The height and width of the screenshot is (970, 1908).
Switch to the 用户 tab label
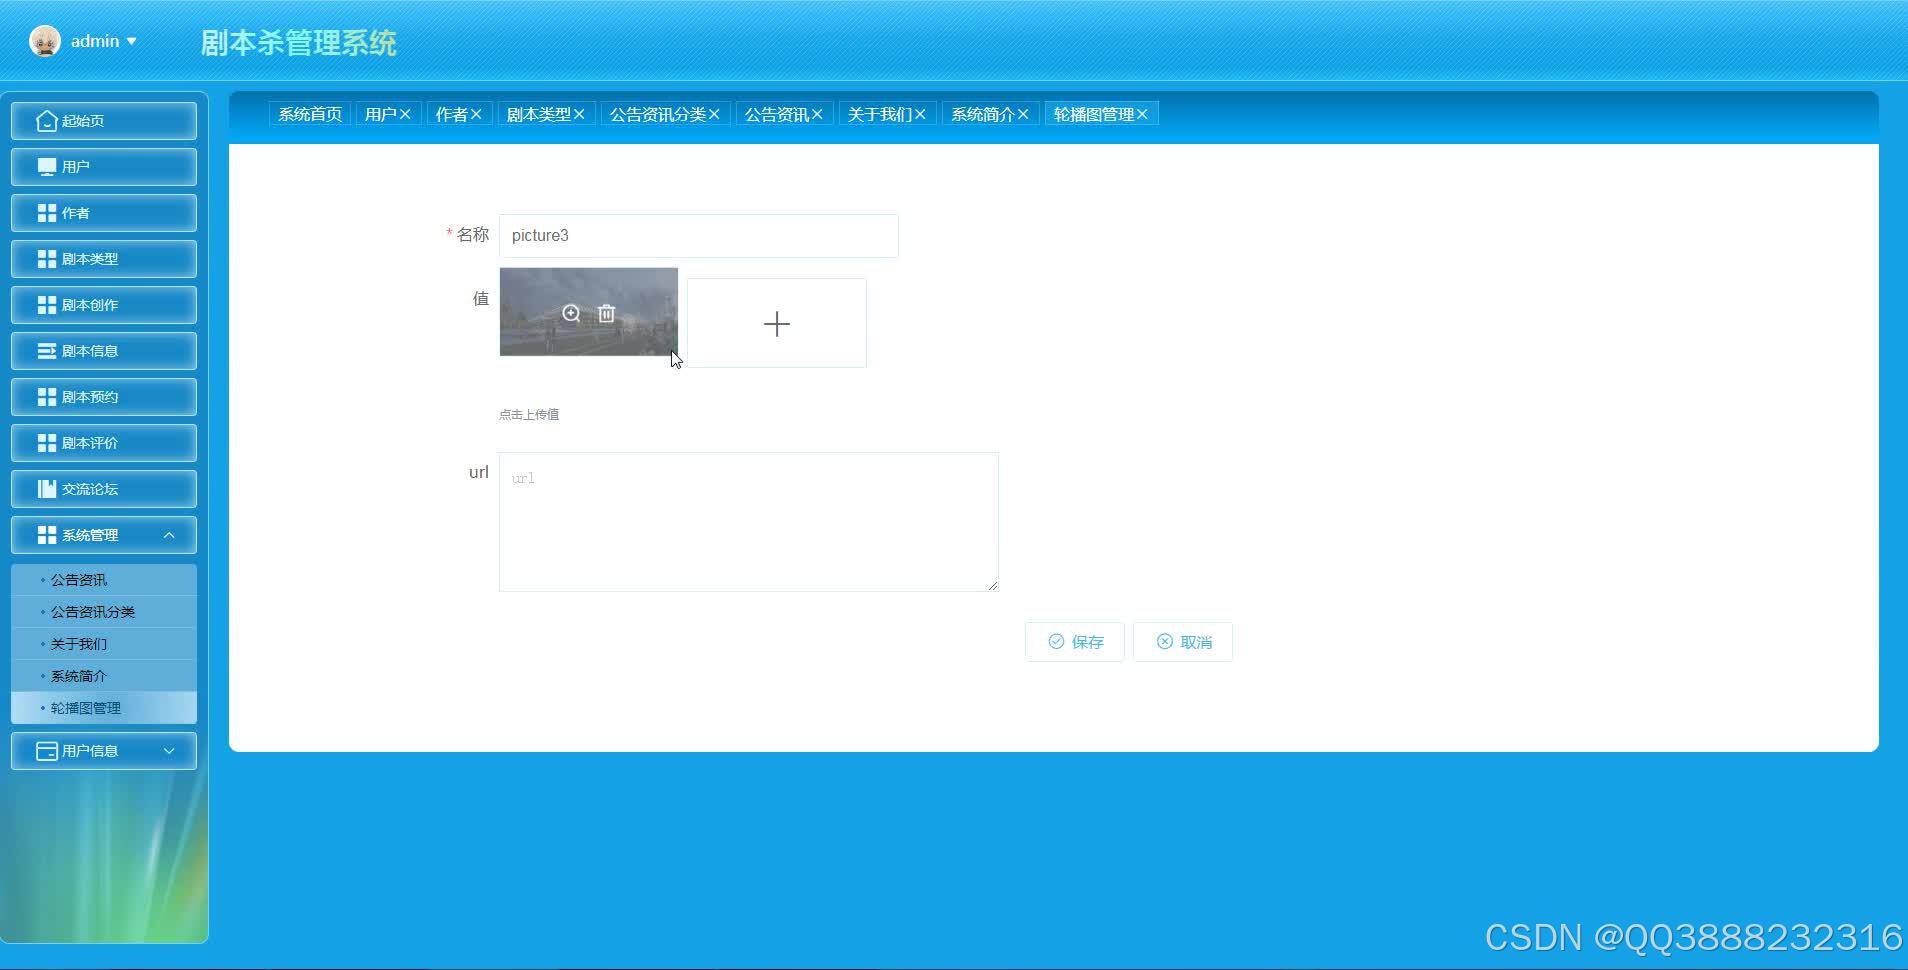380,114
